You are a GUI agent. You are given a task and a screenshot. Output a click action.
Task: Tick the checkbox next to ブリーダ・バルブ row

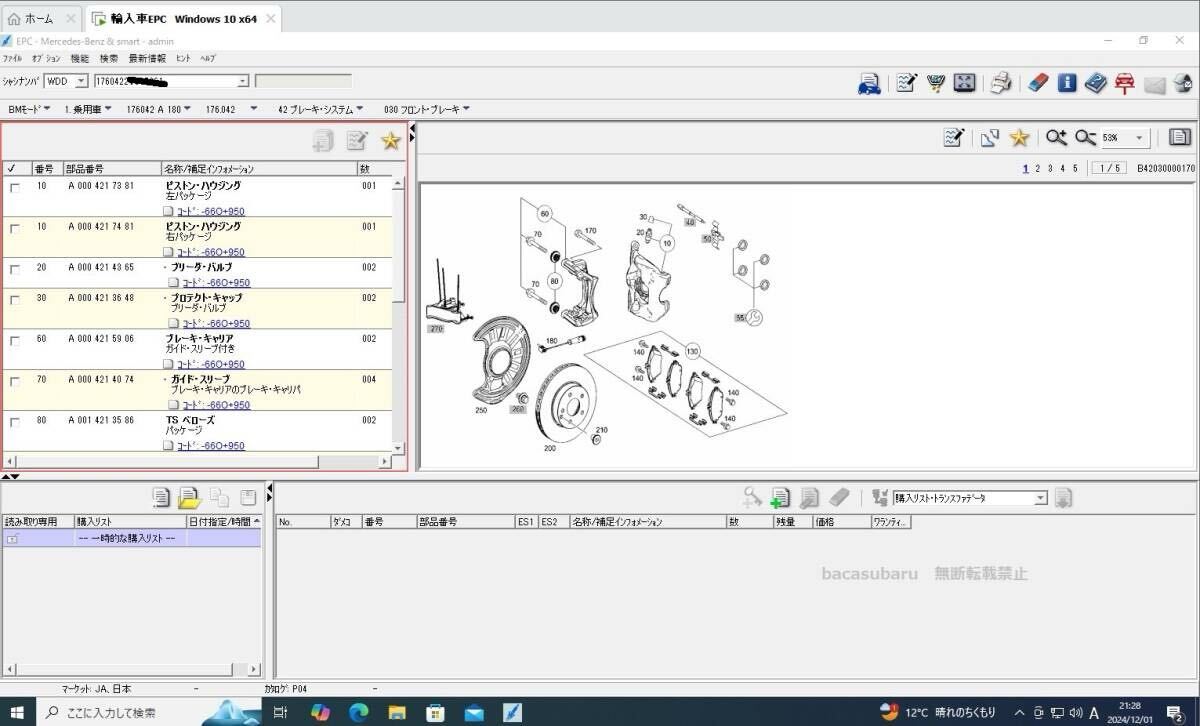click(x=15, y=268)
